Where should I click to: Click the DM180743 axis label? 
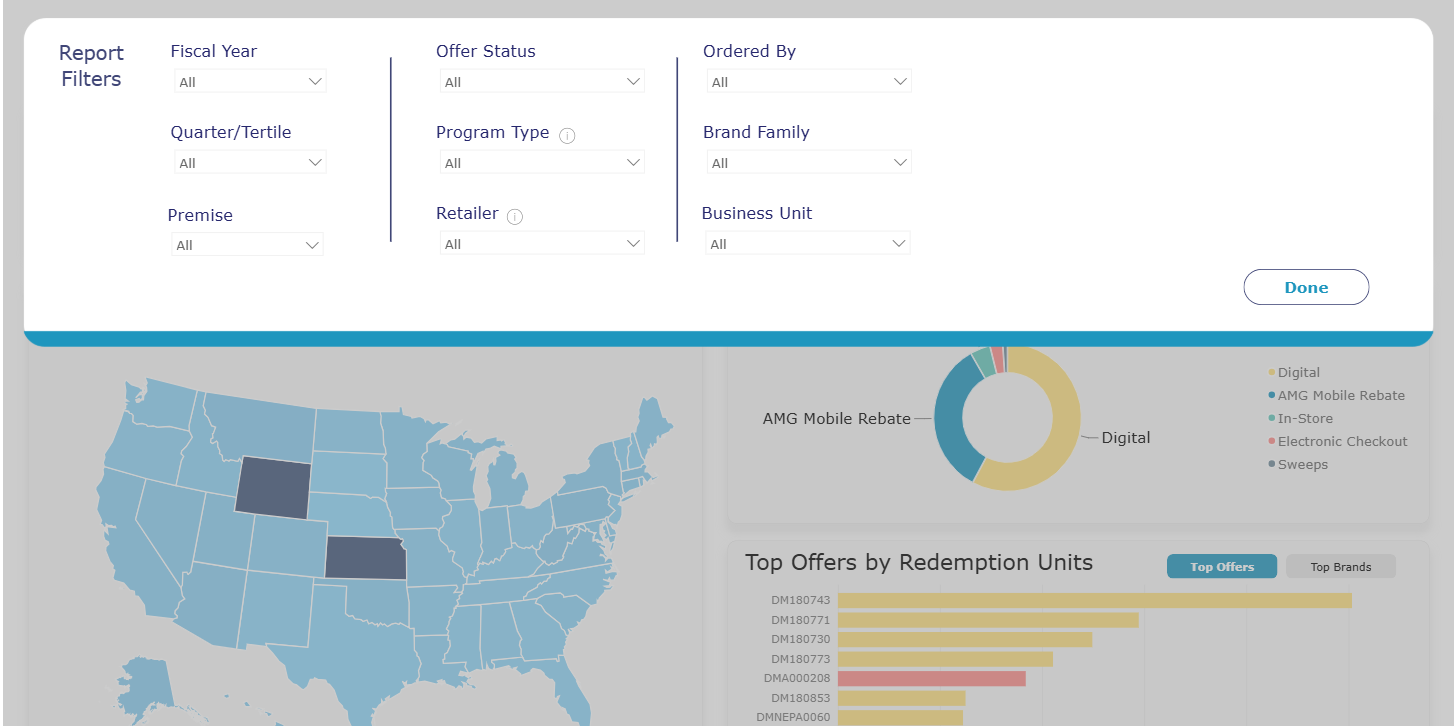(801, 601)
